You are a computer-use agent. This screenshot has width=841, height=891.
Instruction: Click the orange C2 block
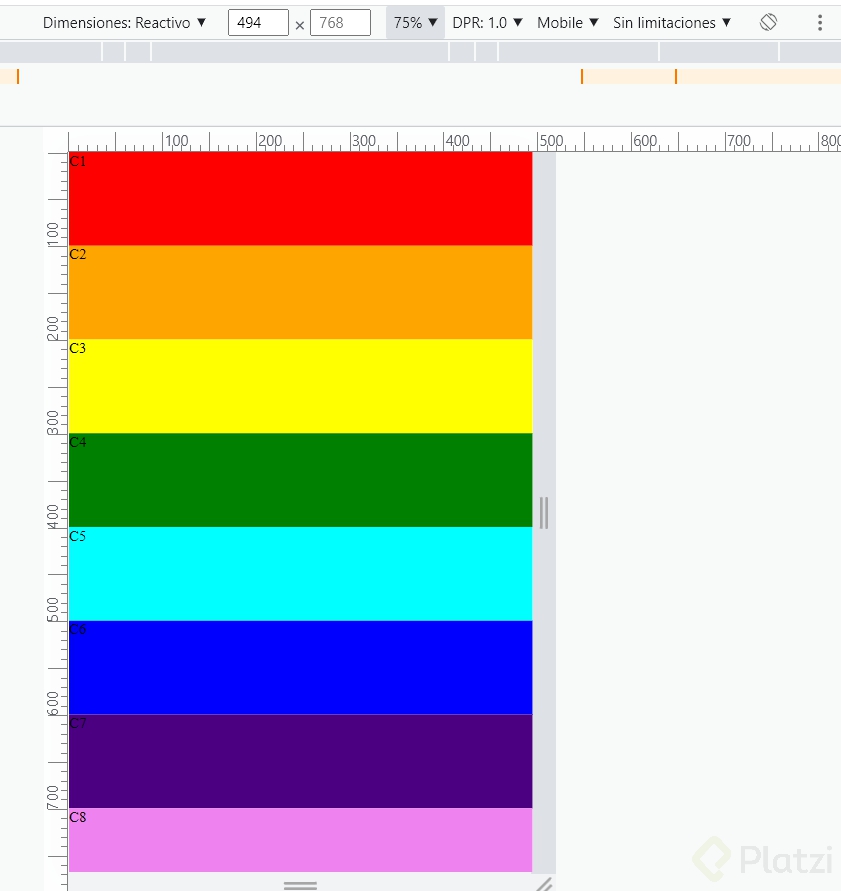pyautogui.click(x=301, y=292)
